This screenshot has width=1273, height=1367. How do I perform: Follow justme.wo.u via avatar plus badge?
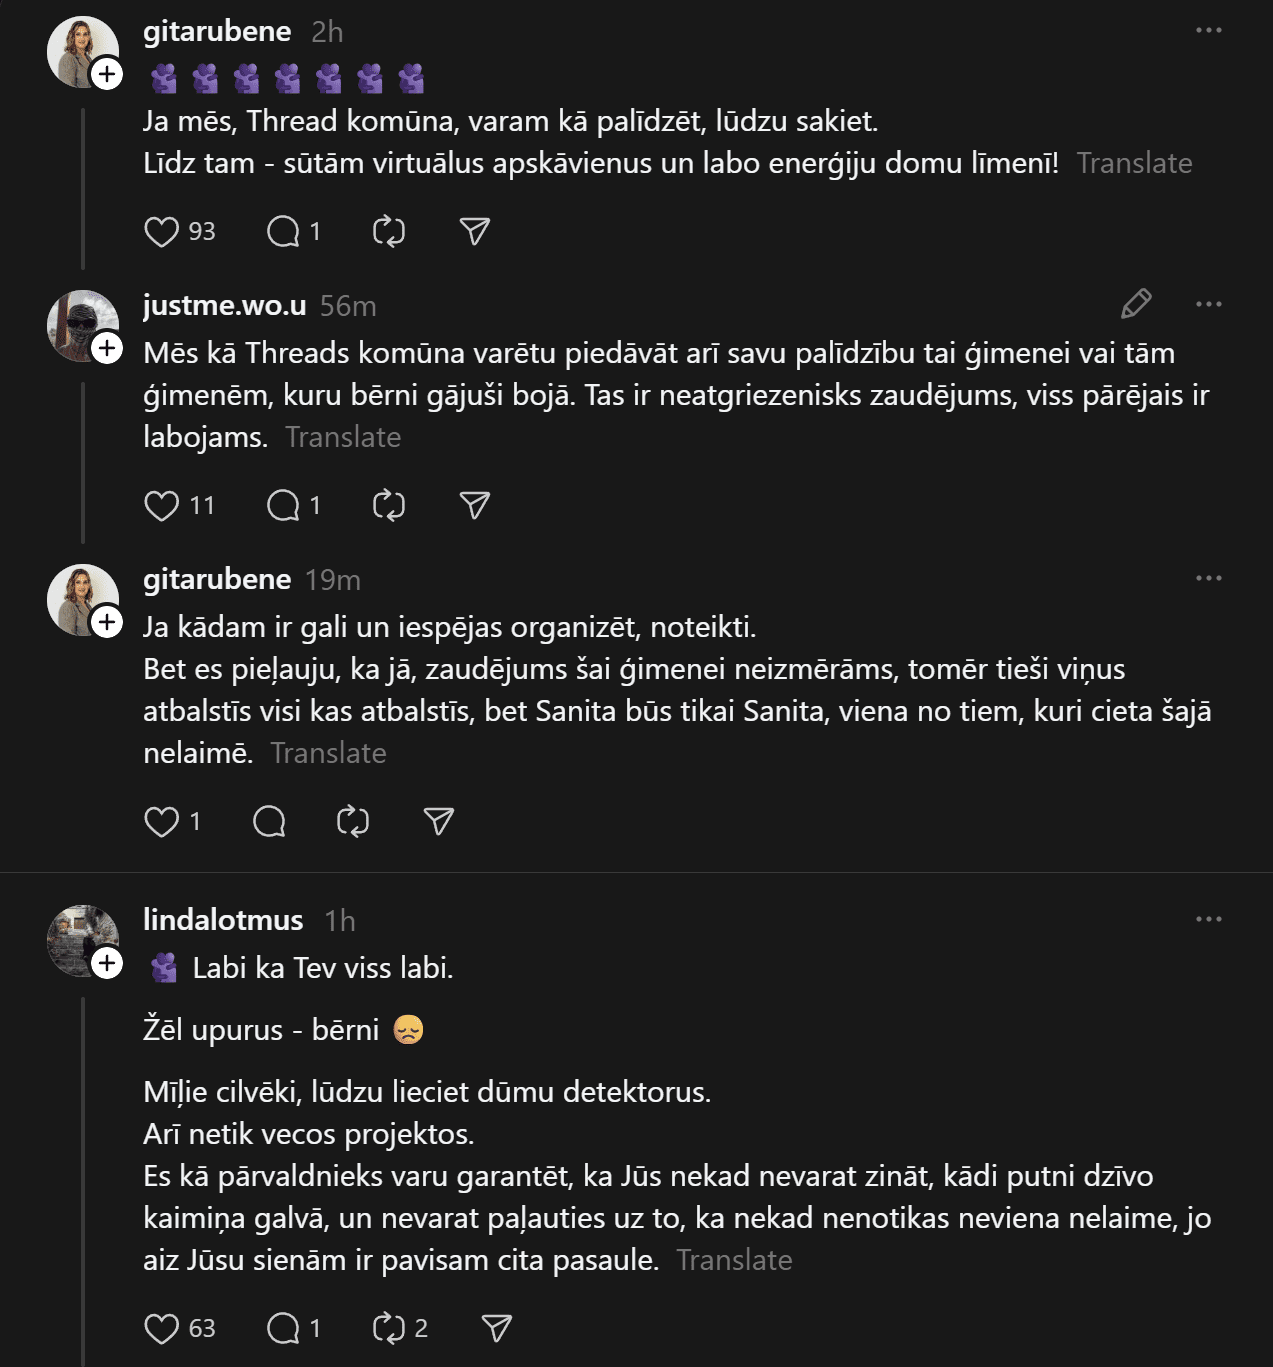coord(107,349)
